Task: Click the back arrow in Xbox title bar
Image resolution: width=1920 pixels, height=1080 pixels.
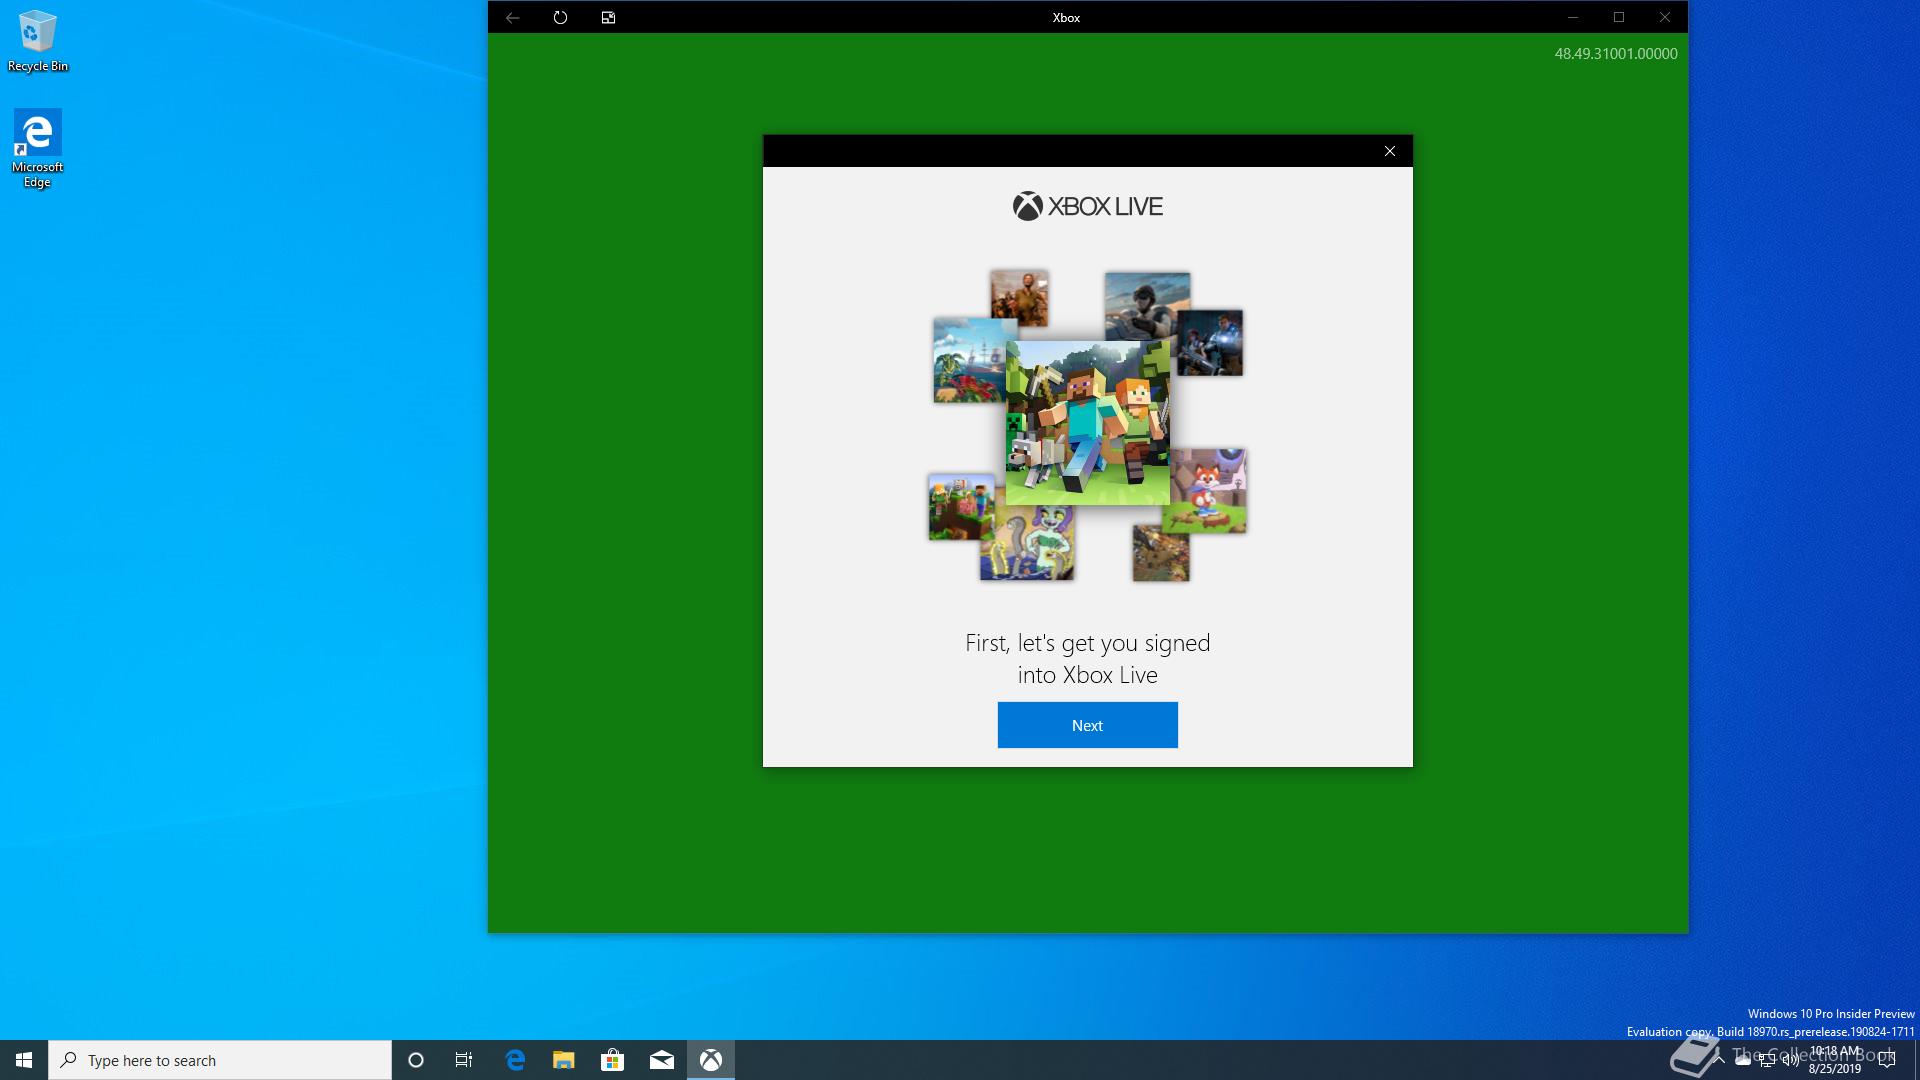Action: click(512, 17)
